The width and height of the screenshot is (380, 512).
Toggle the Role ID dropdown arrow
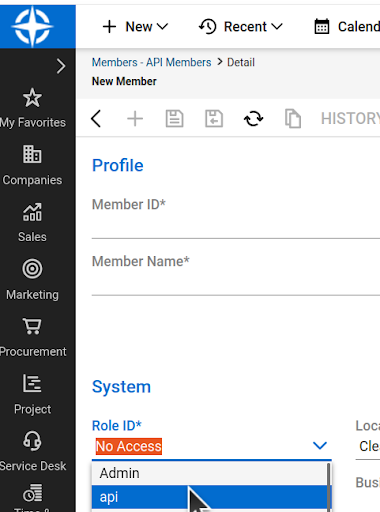pos(320,446)
